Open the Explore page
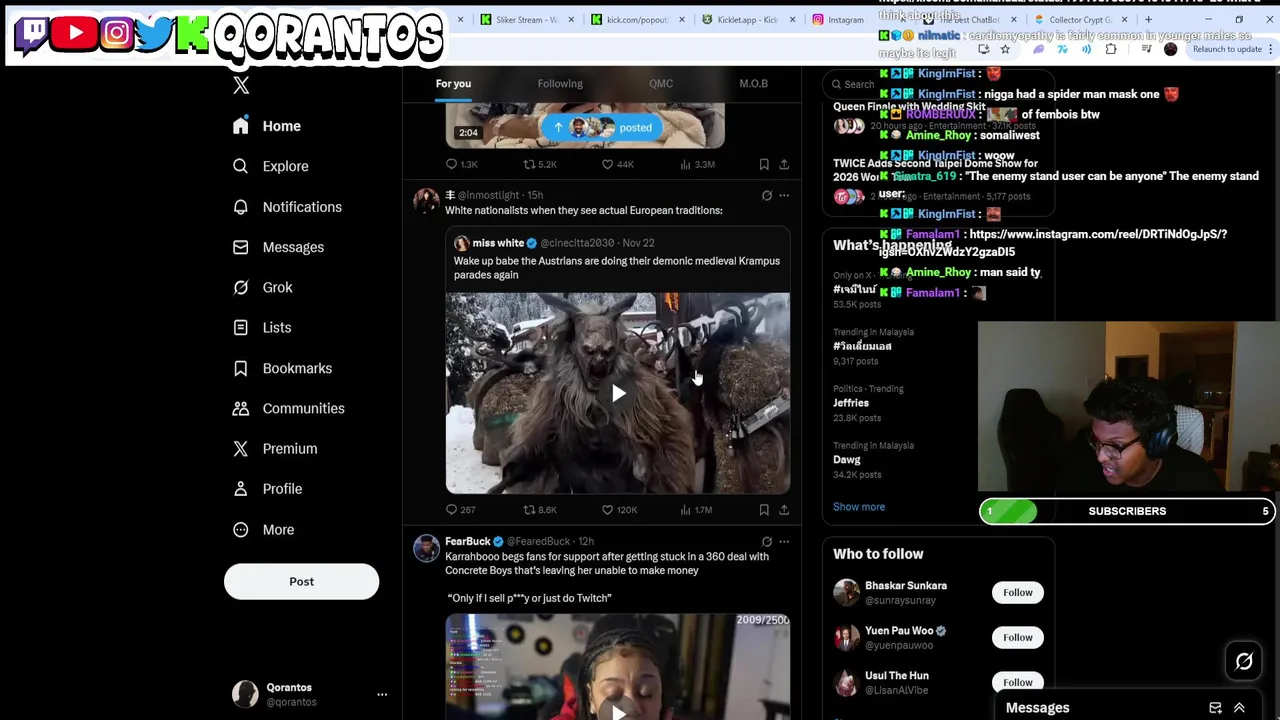 271,166
